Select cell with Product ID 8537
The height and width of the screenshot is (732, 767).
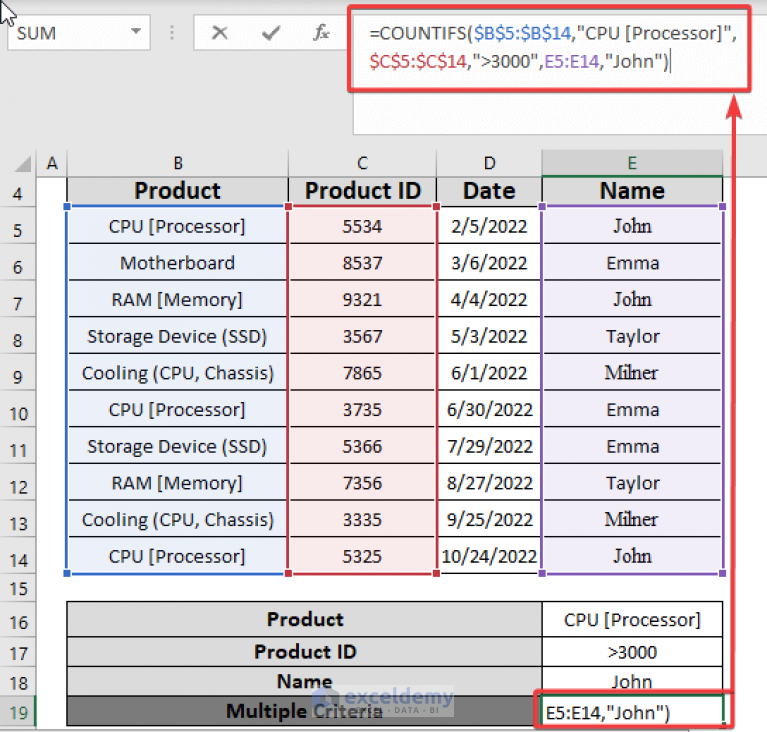click(x=362, y=263)
